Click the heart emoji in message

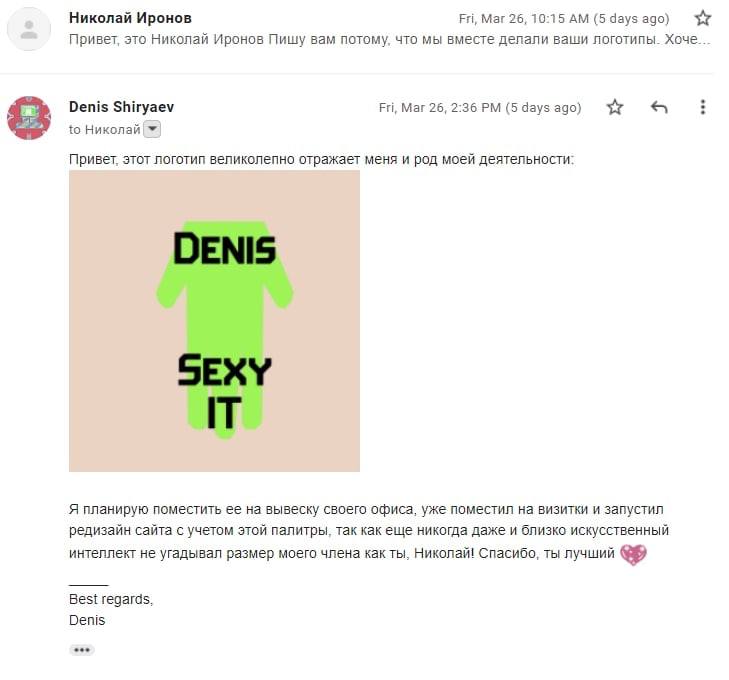[x=633, y=555]
